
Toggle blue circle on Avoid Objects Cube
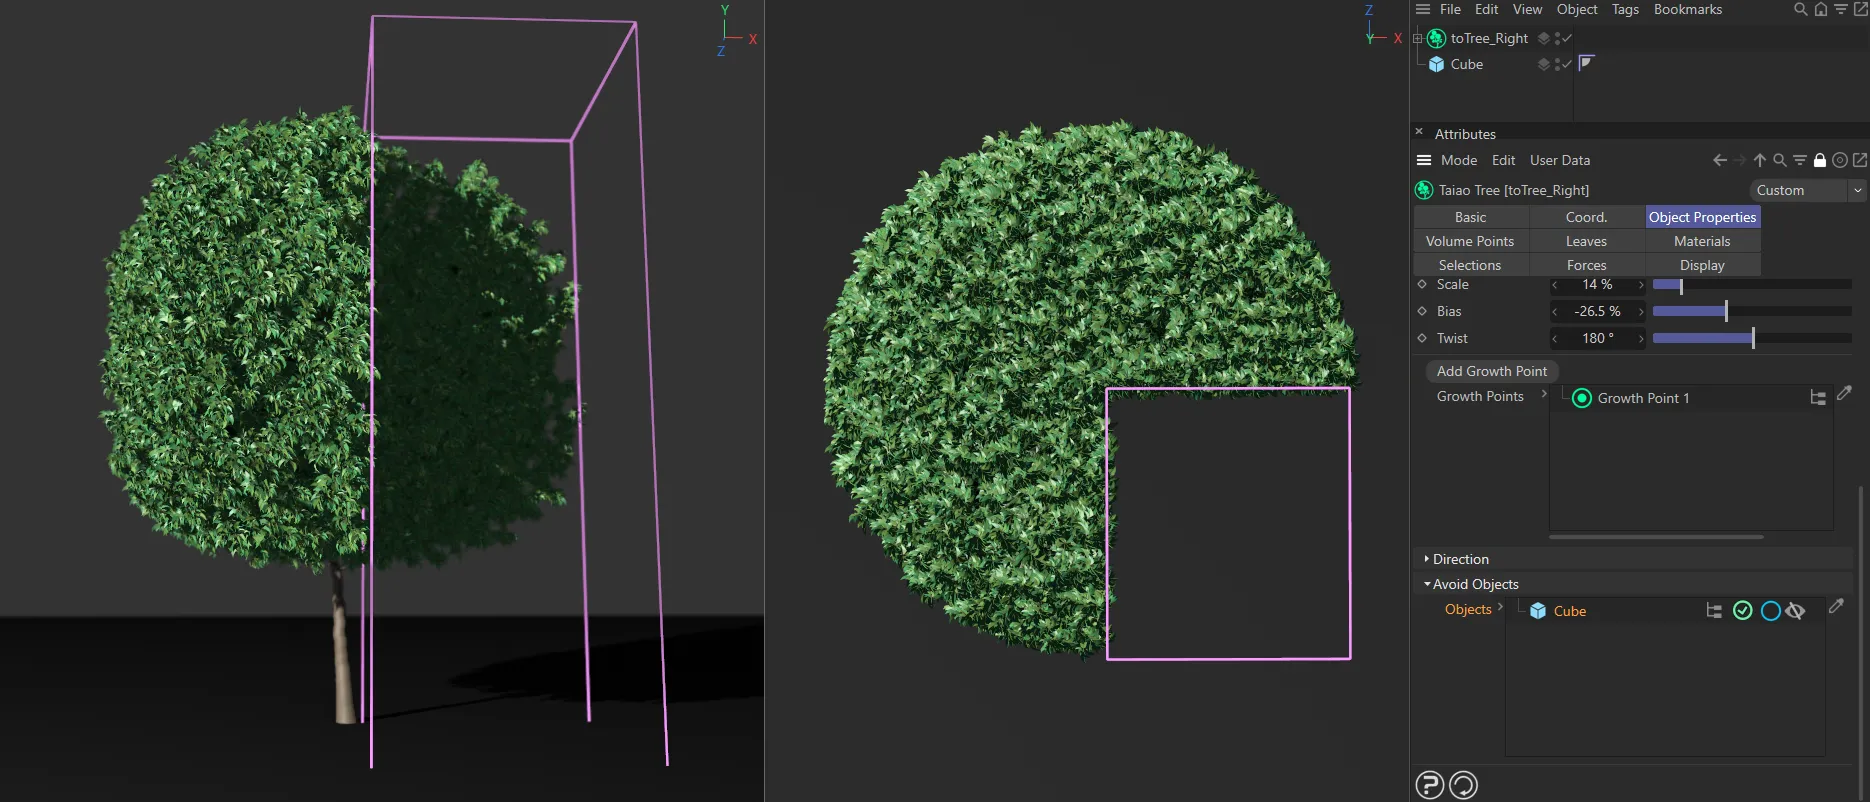[1771, 611]
